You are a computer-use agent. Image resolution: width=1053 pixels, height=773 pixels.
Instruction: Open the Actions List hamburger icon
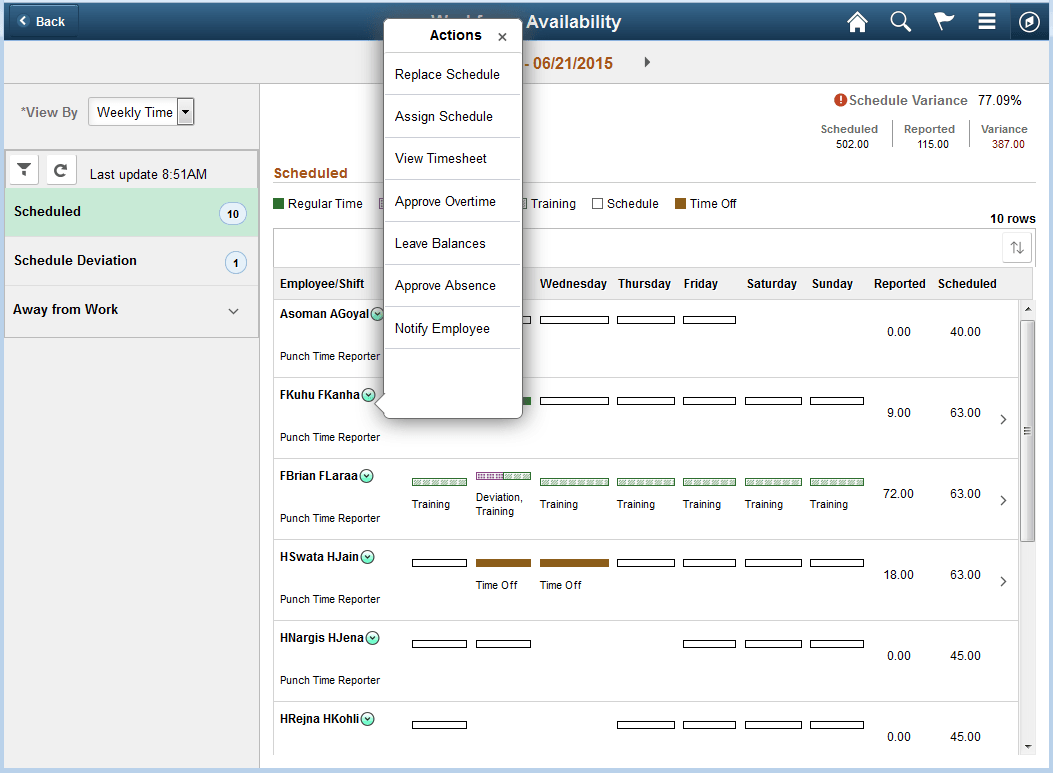click(986, 21)
